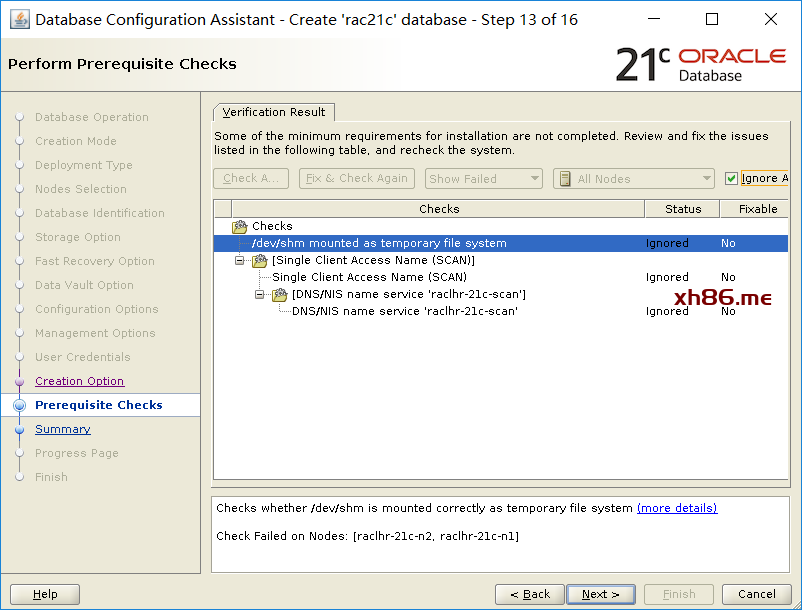This screenshot has height=610, width=802.
Task: Click the Summary step bullet
Action: pos(19,429)
